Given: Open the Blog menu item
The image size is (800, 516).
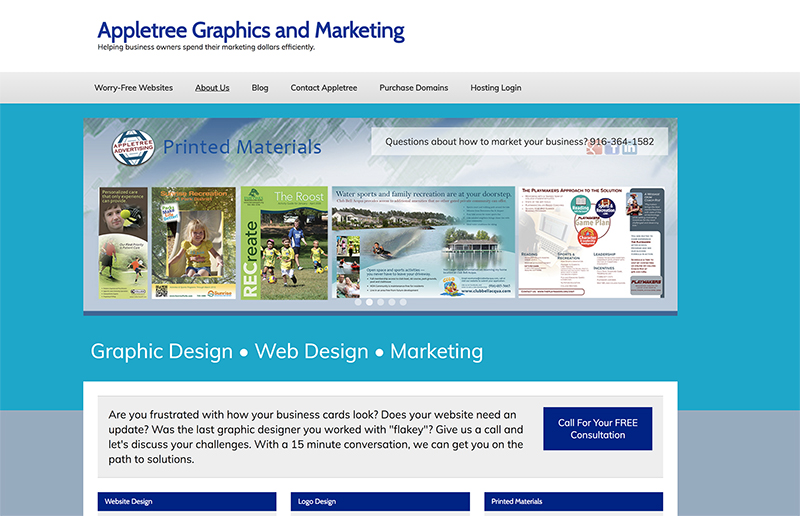Looking at the screenshot, I should tap(260, 88).
